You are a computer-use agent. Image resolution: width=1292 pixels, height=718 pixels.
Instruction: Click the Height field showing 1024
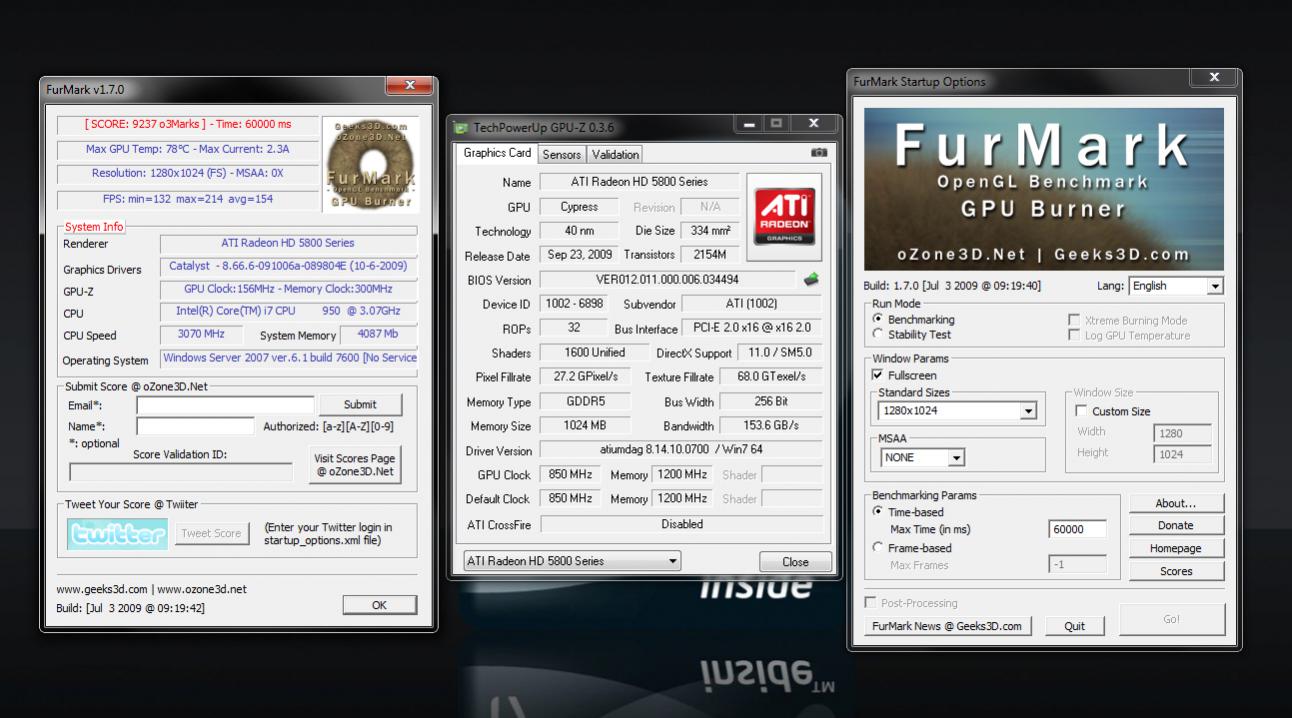click(1182, 454)
